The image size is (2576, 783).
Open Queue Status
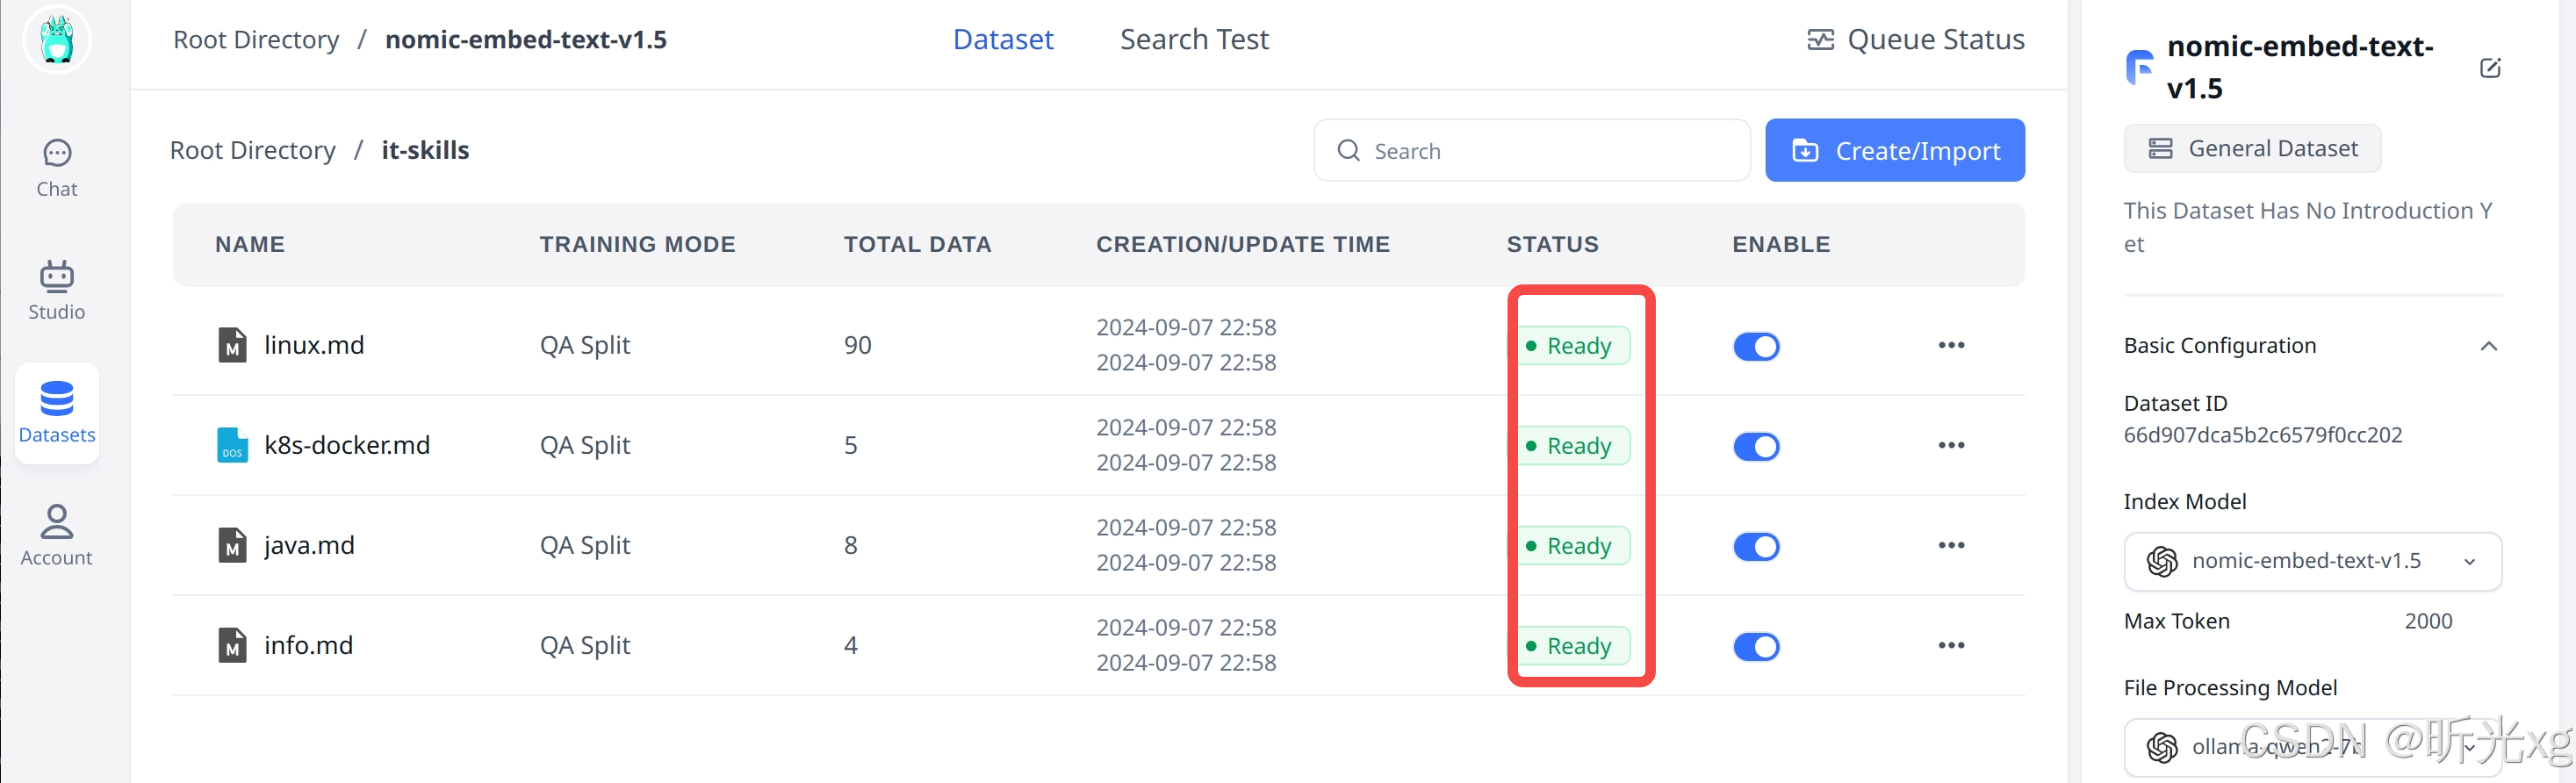coord(1916,40)
